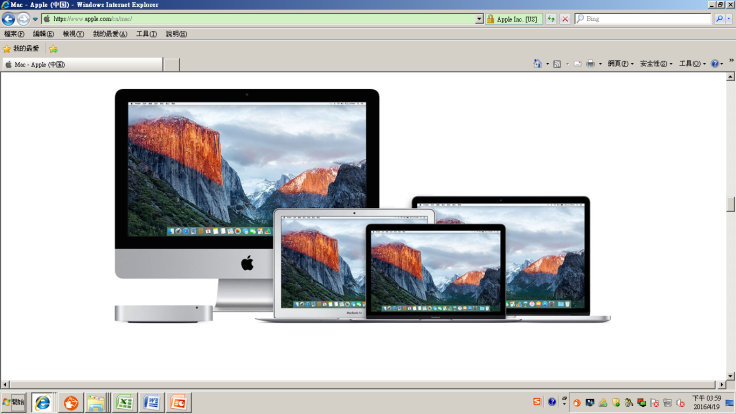Click the favorites star icon
The width and height of the screenshot is (736, 414).
(x=7, y=48)
